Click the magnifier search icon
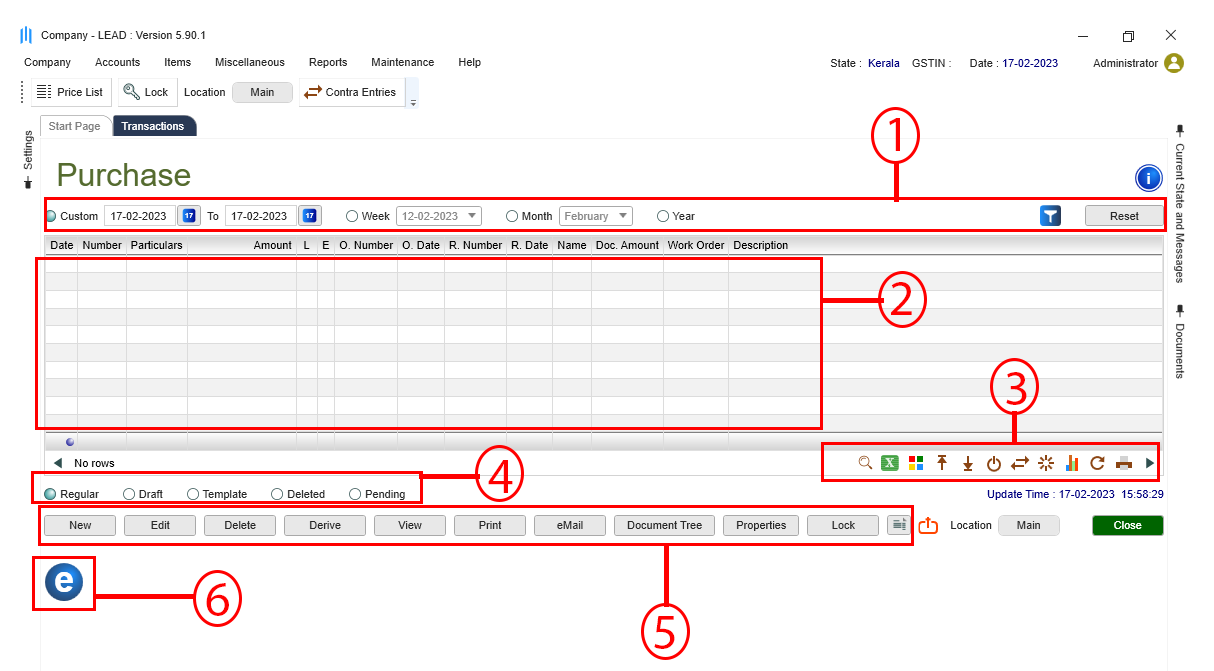The image size is (1214, 671). coord(865,463)
